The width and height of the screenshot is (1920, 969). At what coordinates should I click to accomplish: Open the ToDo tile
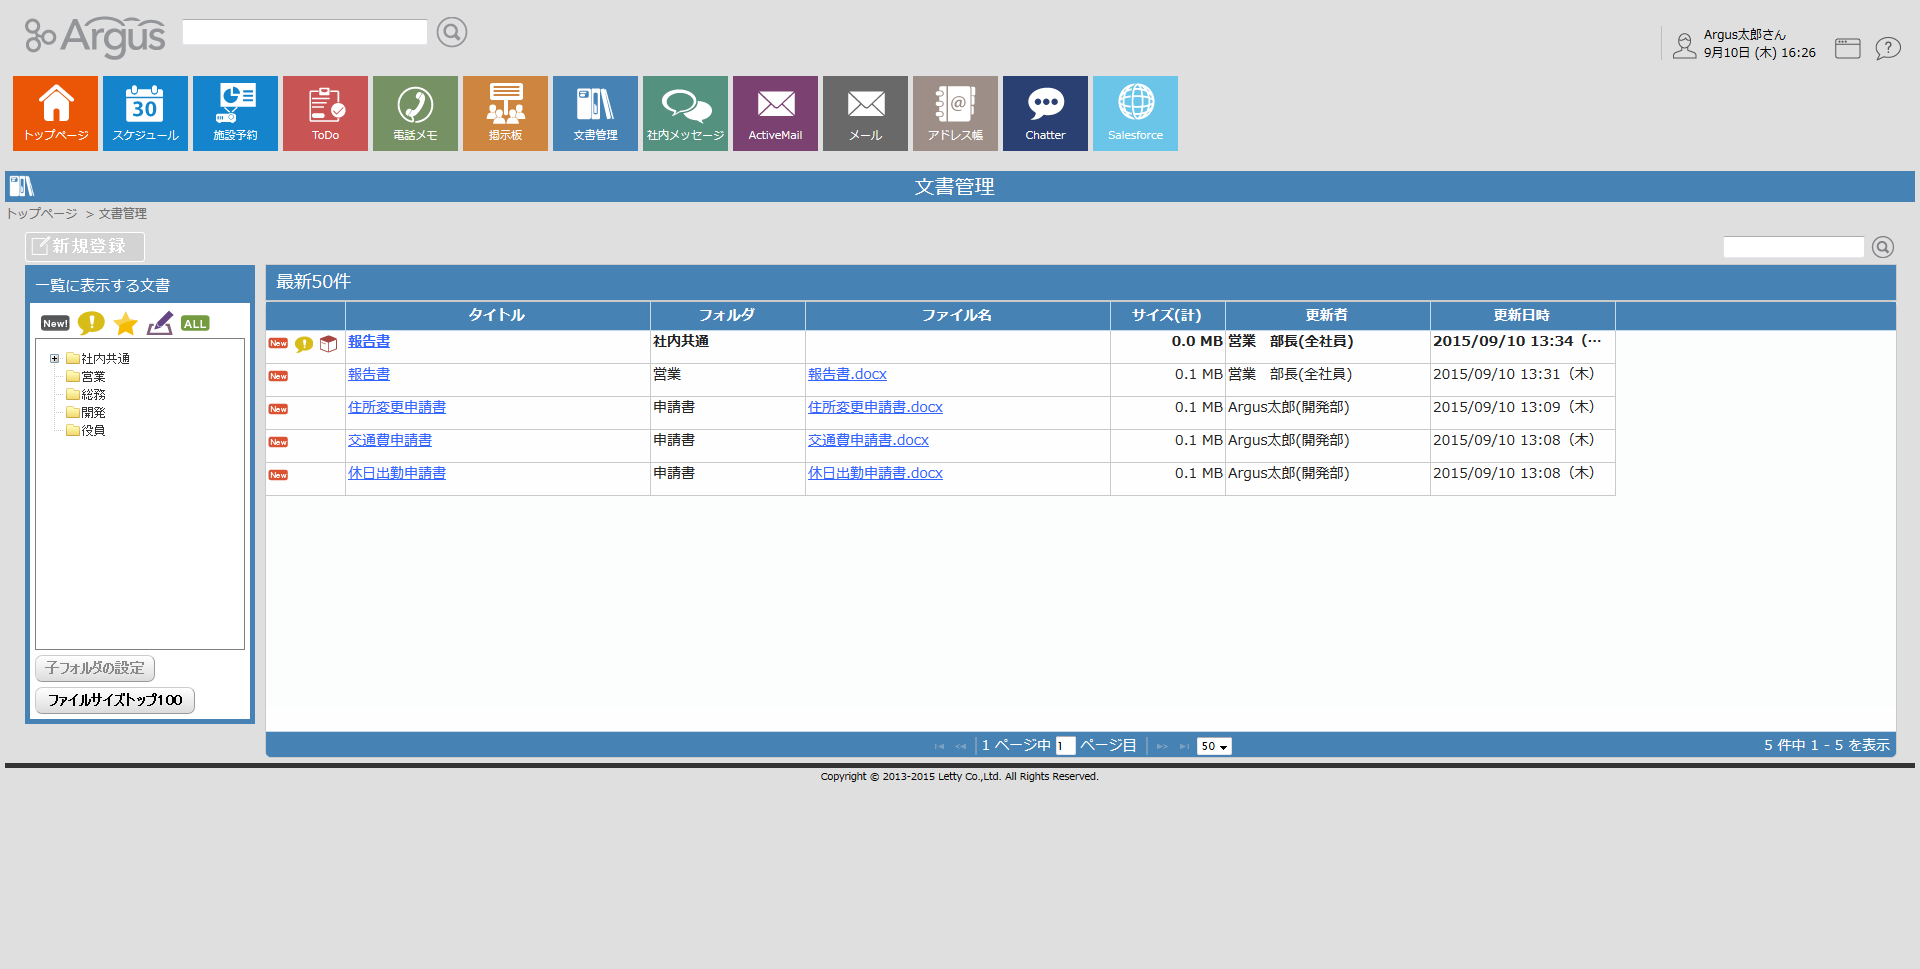[326, 113]
